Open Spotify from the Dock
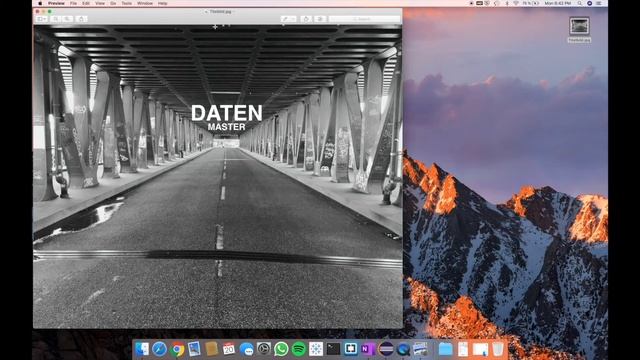640x360 pixels. (x=299, y=349)
